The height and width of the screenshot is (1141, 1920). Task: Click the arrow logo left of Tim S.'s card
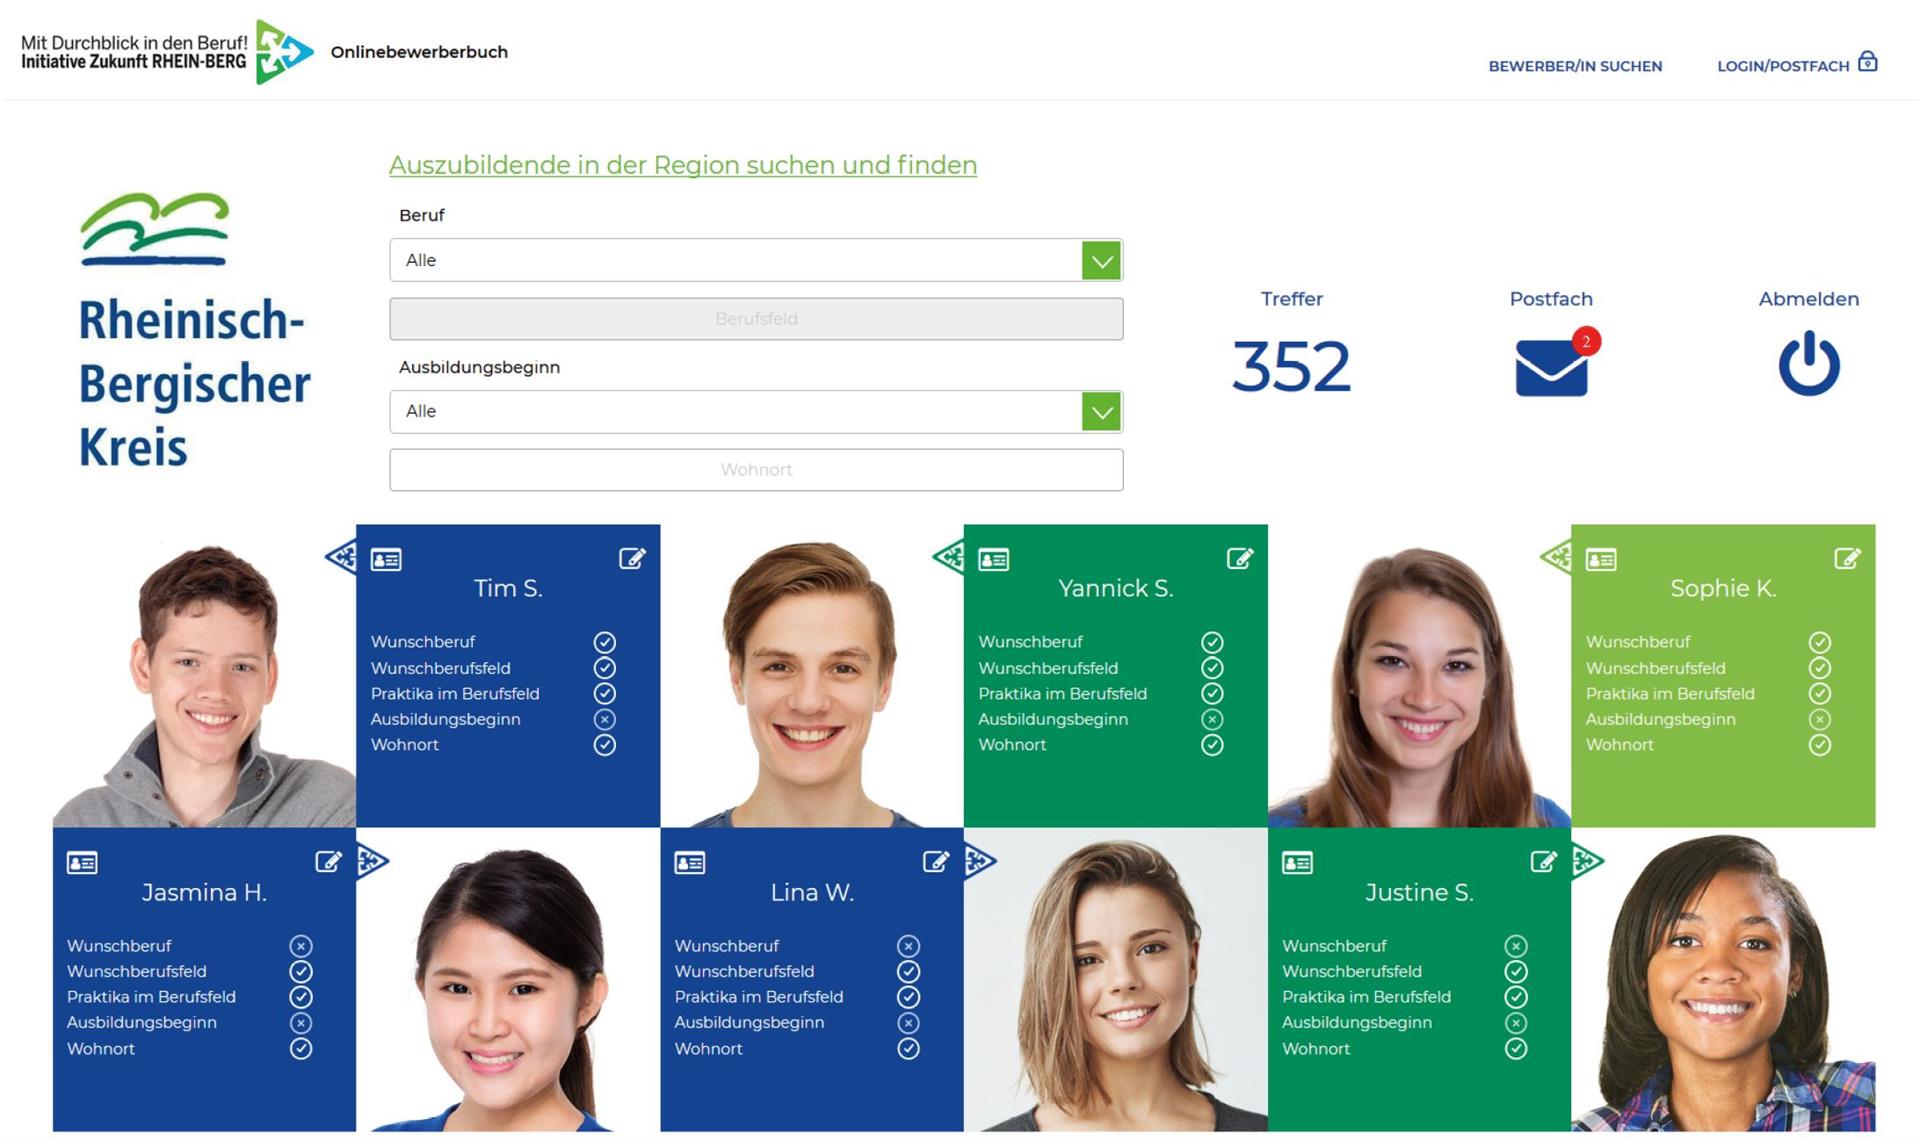coord(341,556)
